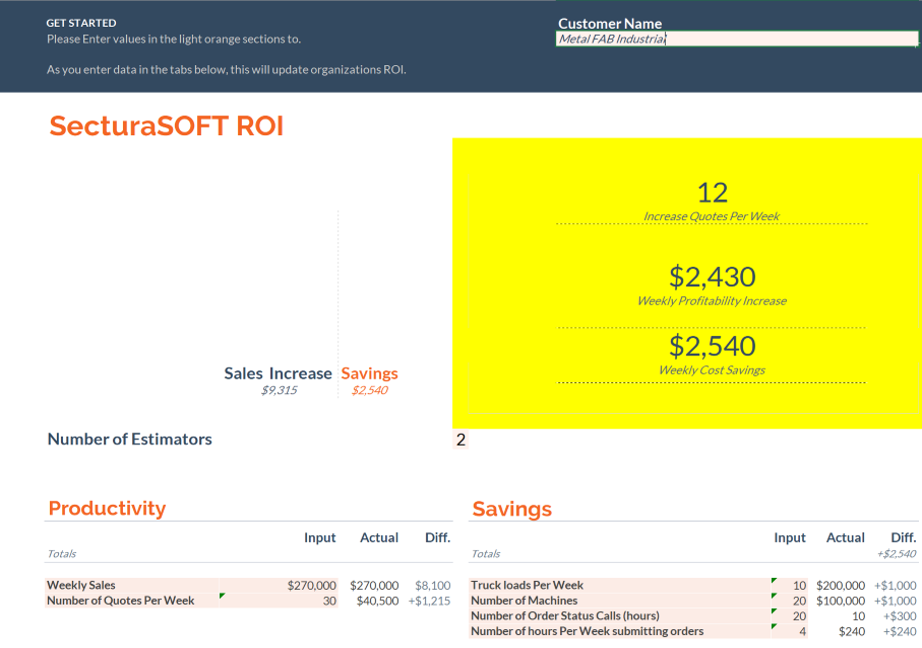
Task: Click the Number of Machines label
Action: click(x=524, y=600)
